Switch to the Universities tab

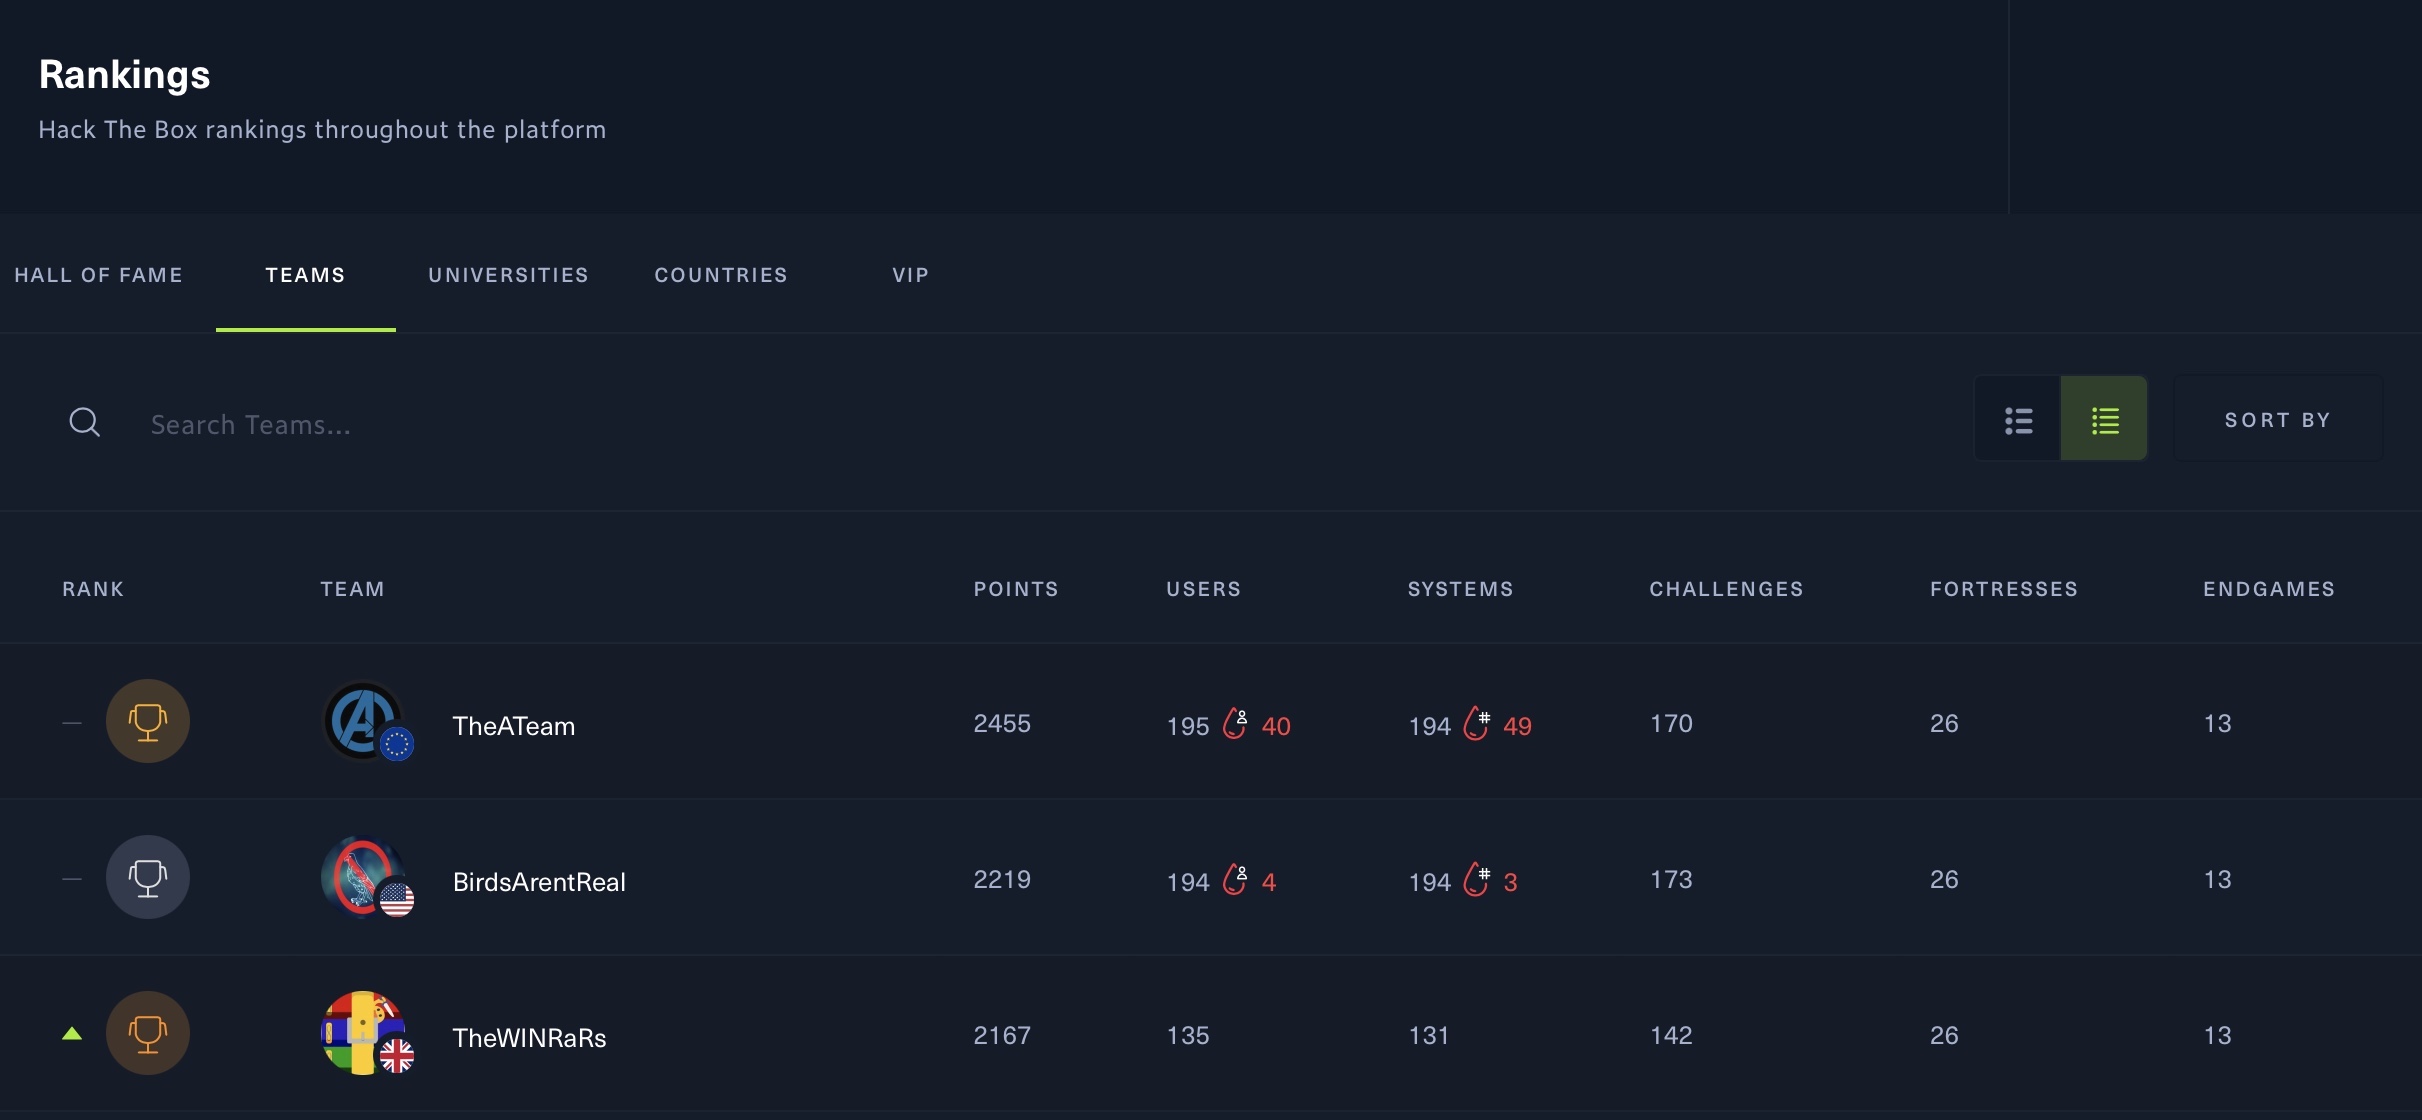pyautogui.click(x=508, y=275)
